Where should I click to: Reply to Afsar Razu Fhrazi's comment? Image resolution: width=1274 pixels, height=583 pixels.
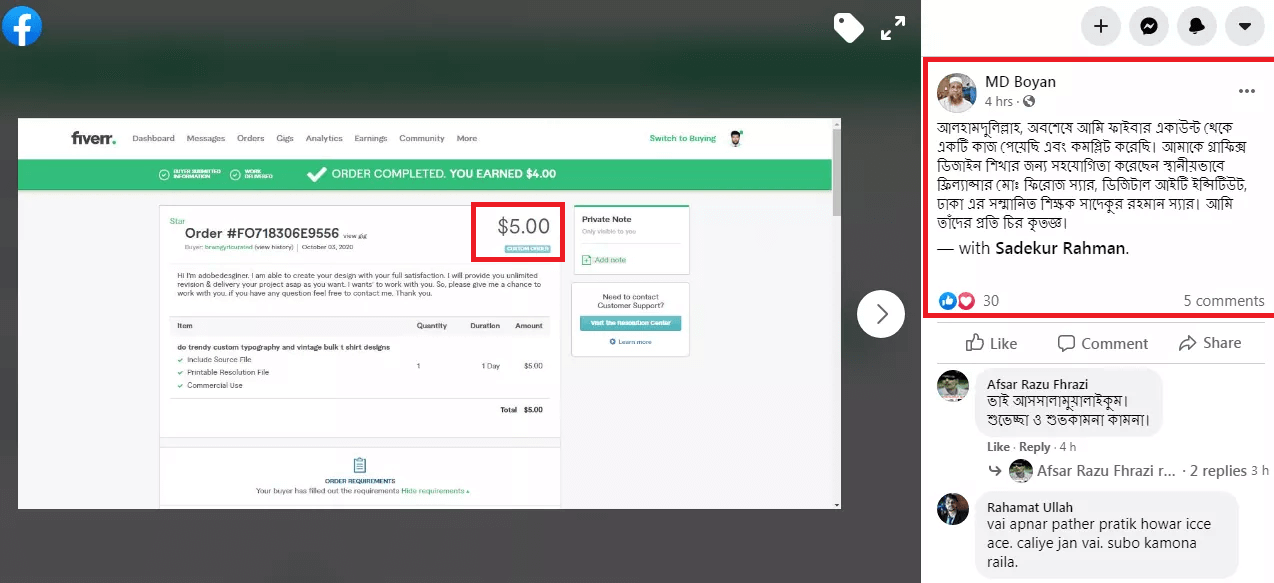[1035, 447]
